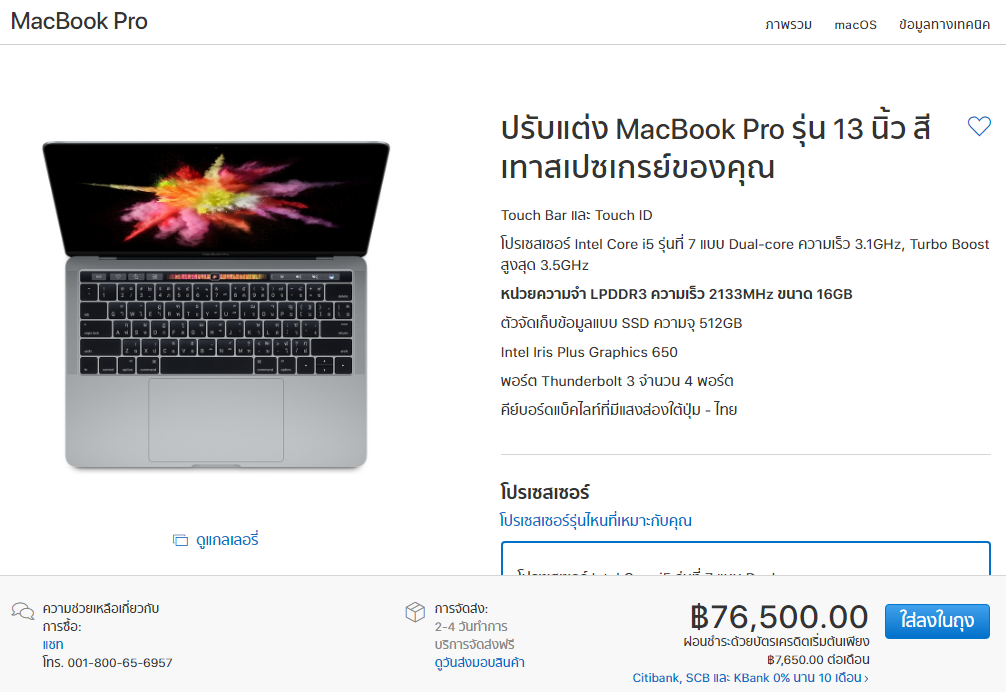
Task: Start a chat via แชท link
Action: [53, 645]
